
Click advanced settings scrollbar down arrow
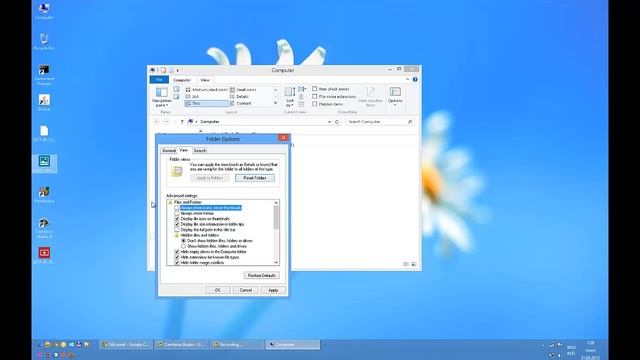point(276,262)
